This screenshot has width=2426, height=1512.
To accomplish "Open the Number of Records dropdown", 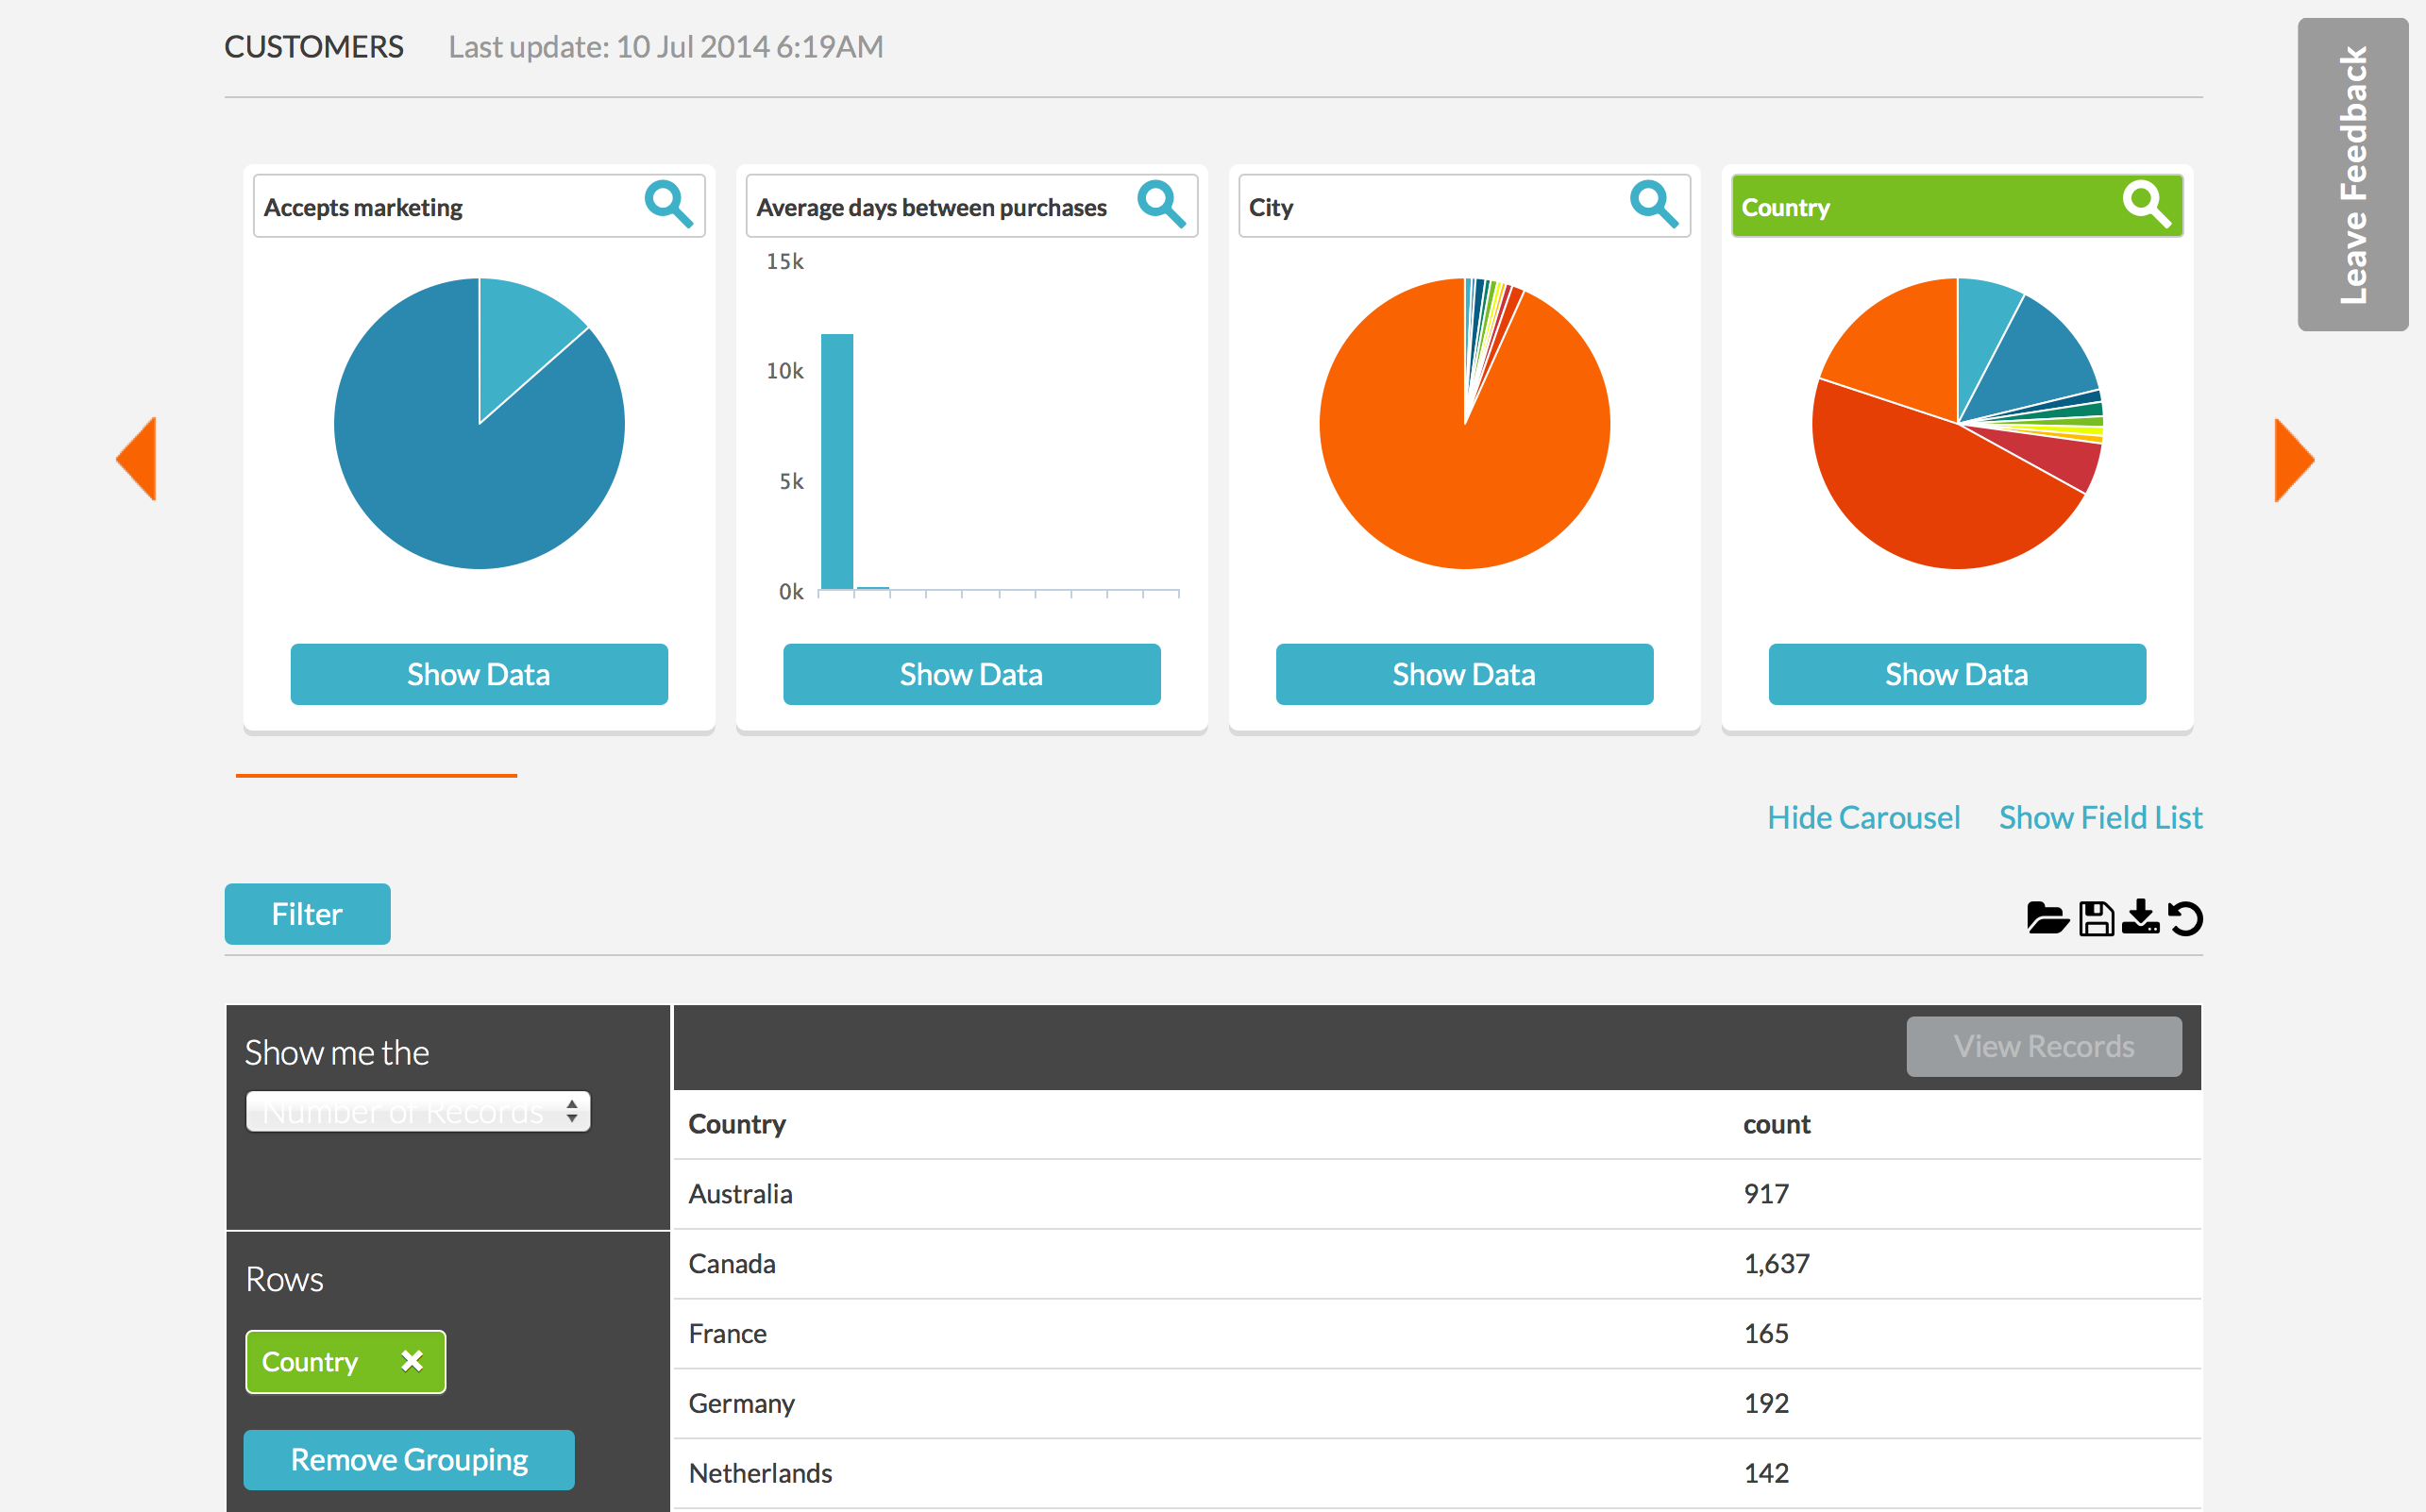I will coord(418,1111).
